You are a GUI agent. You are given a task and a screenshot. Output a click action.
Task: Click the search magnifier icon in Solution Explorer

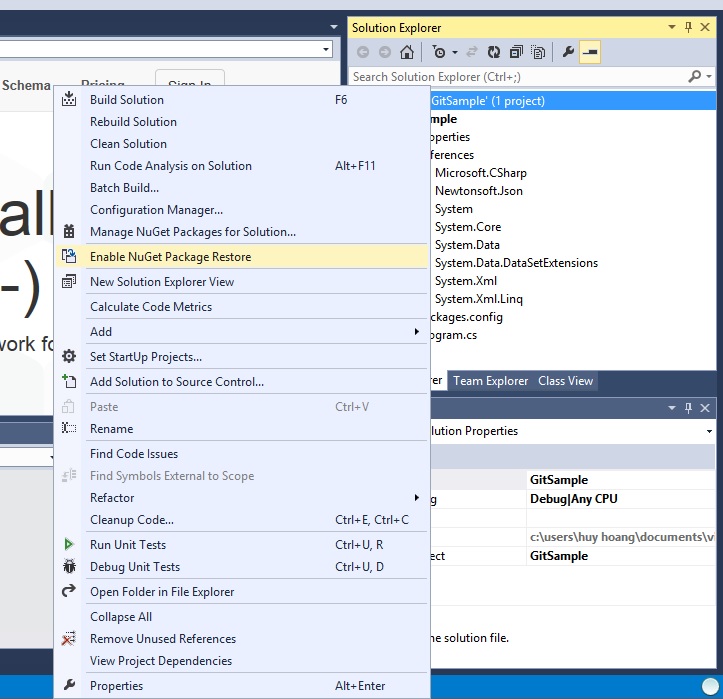pos(695,77)
